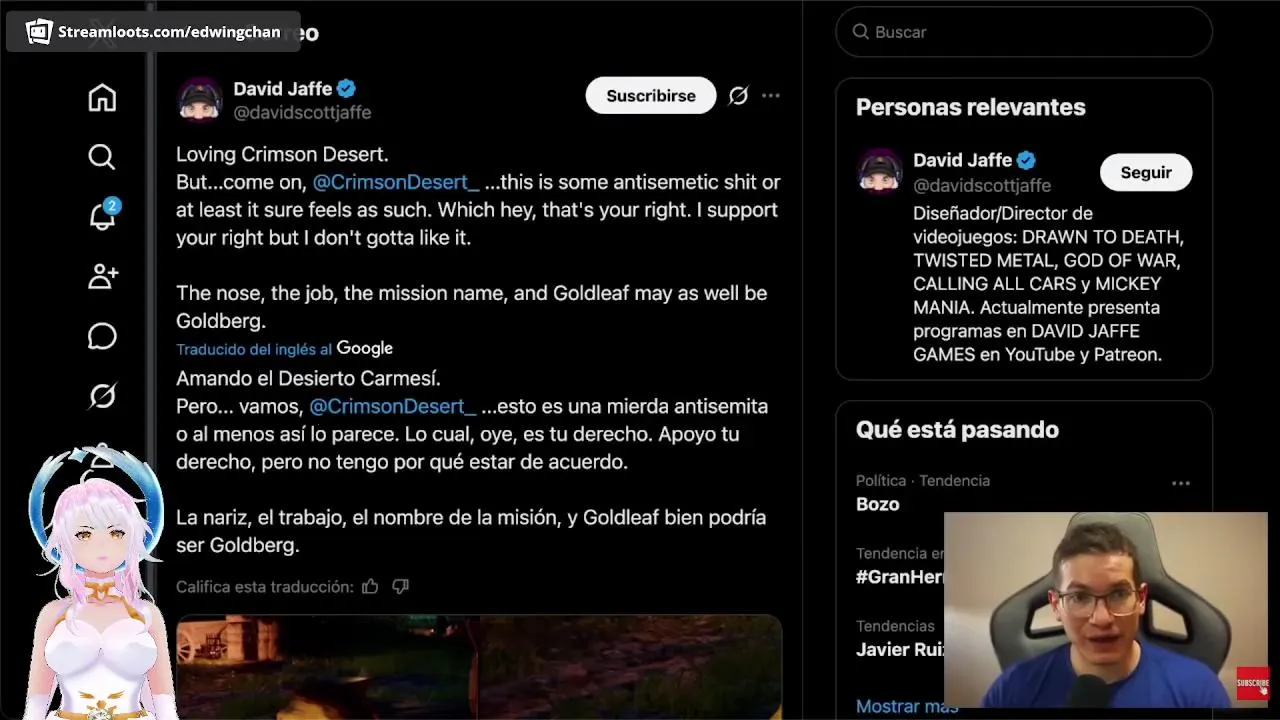Click Seguir button for David Jaffe
This screenshot has width=1280, height=720.
(1146, 172)
